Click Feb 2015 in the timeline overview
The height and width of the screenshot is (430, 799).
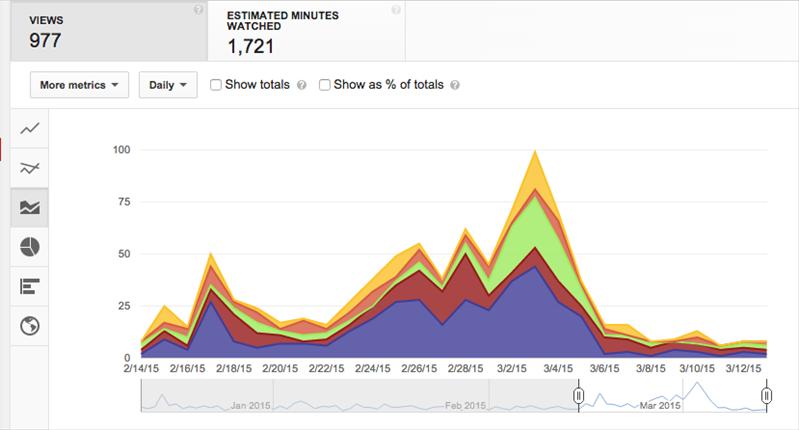(465, 406)
